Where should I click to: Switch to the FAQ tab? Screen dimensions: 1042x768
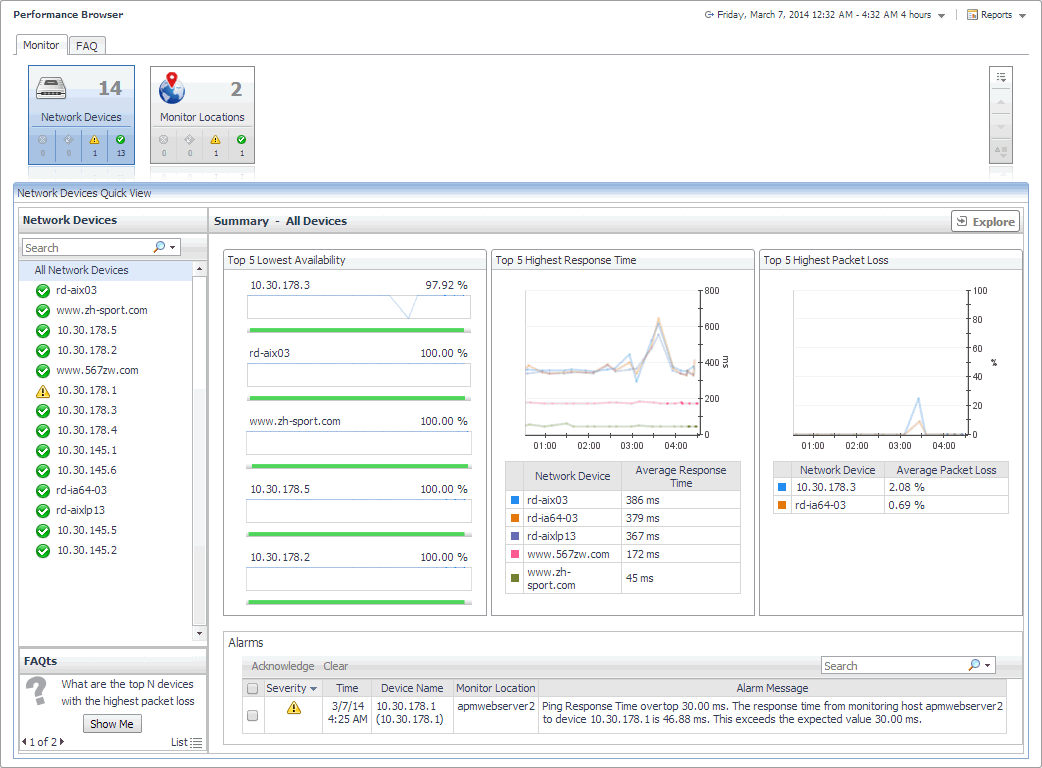point(87,46)
